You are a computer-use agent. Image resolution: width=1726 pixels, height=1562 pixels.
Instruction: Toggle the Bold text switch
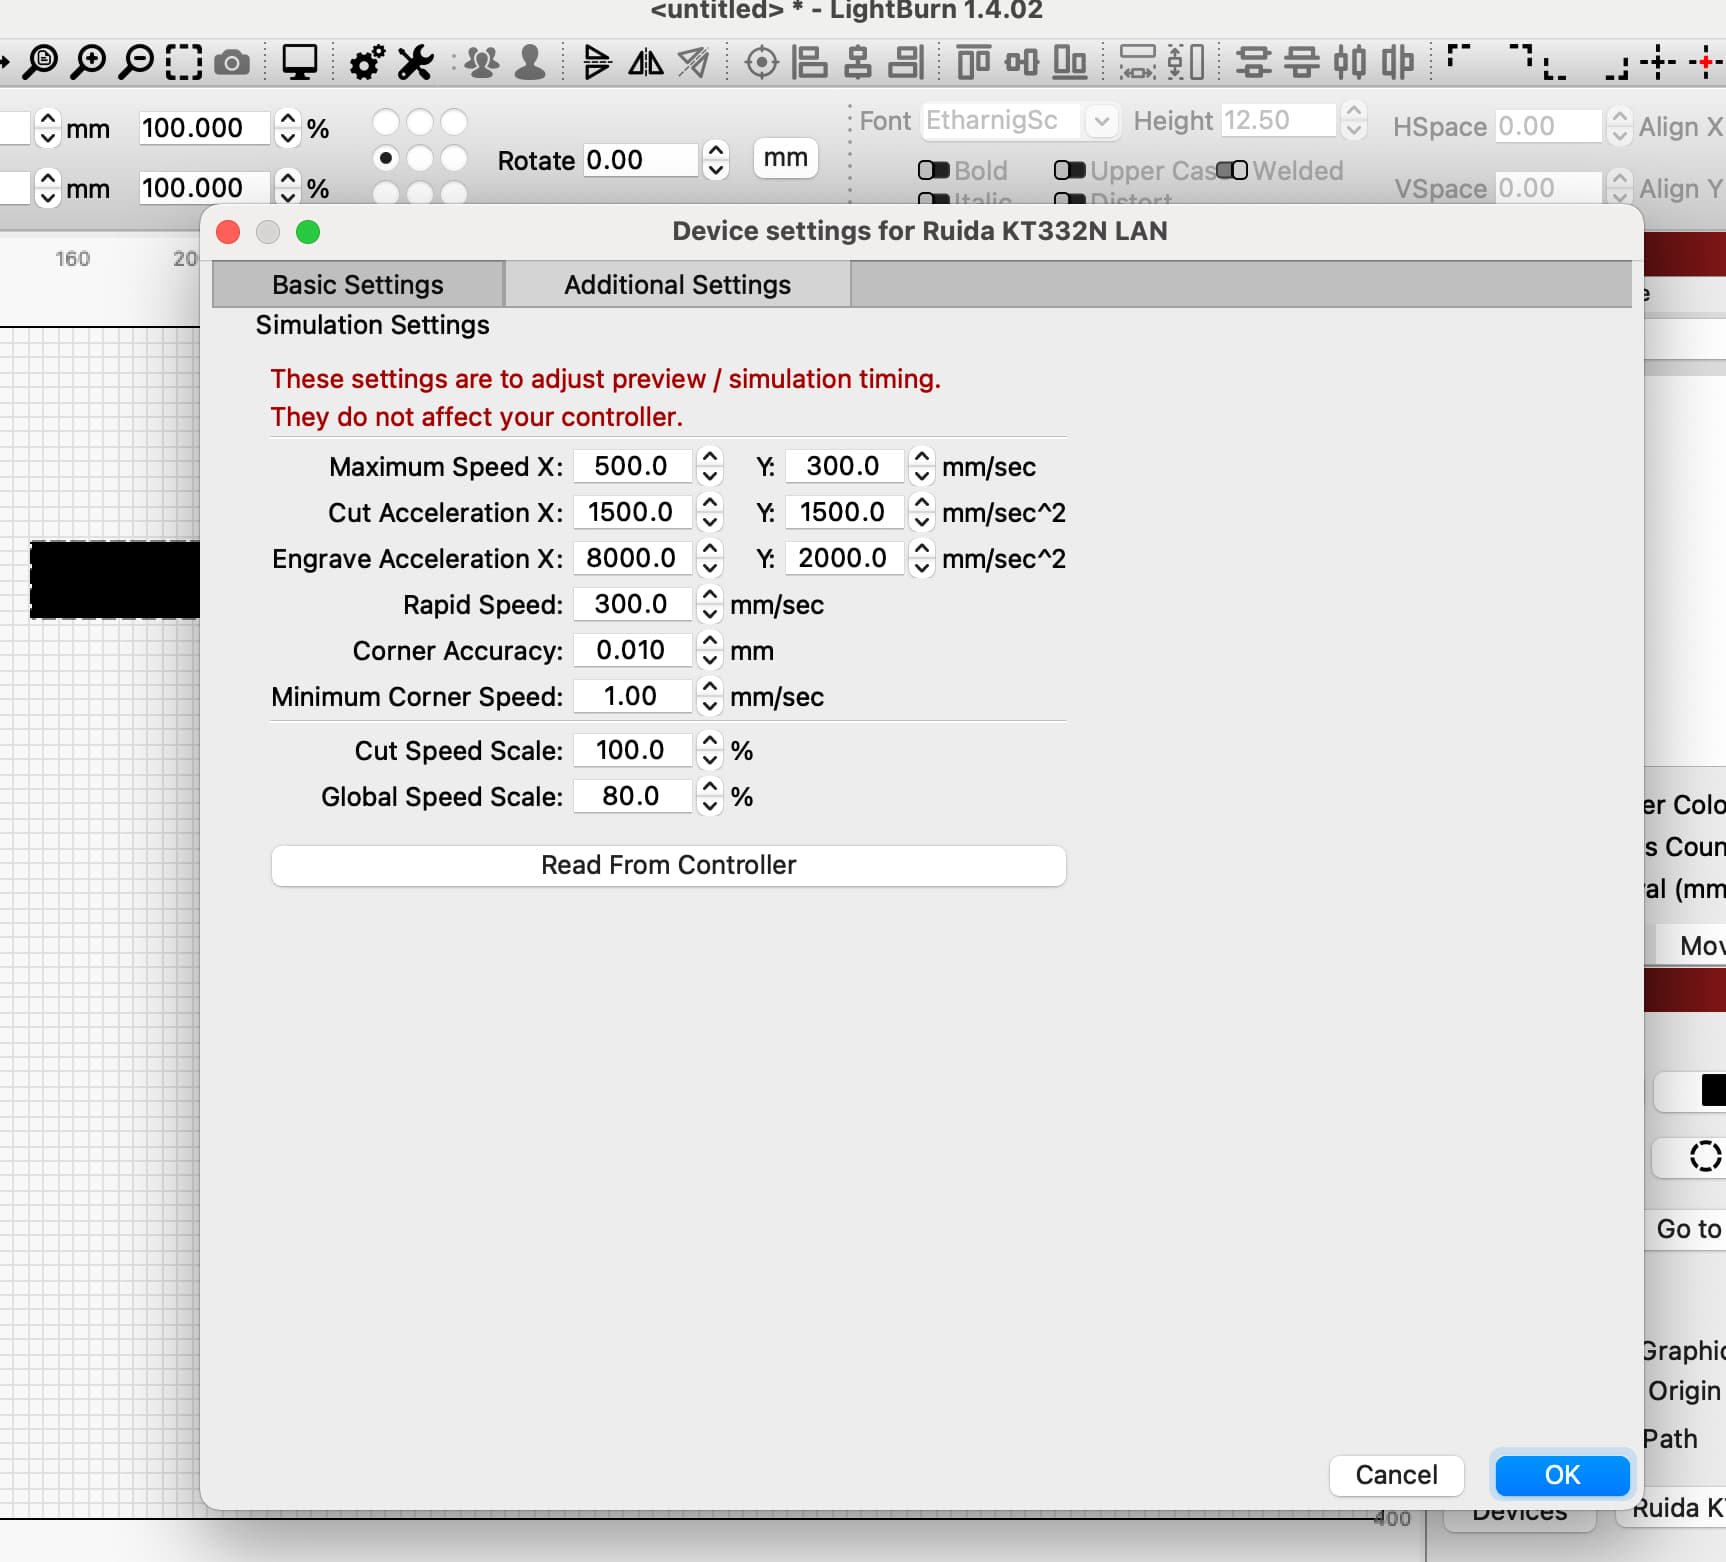[933, 170]
